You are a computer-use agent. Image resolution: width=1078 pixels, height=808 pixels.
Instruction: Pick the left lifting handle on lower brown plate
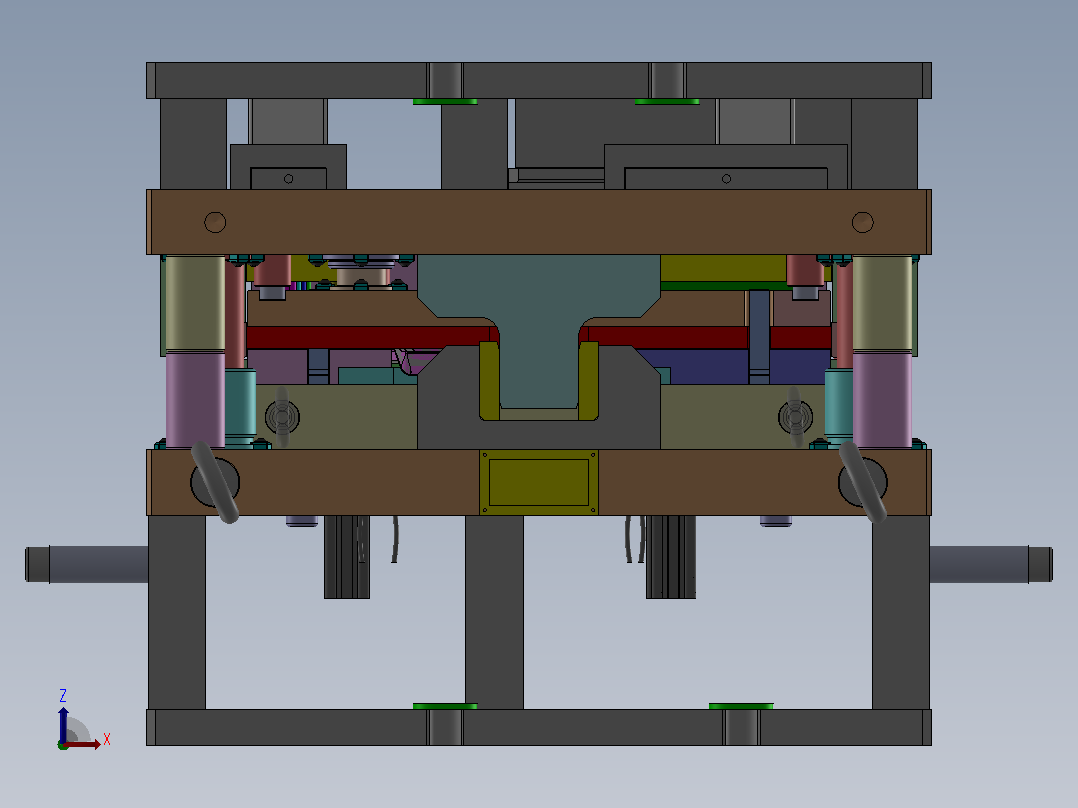click(x=215, y=482)
